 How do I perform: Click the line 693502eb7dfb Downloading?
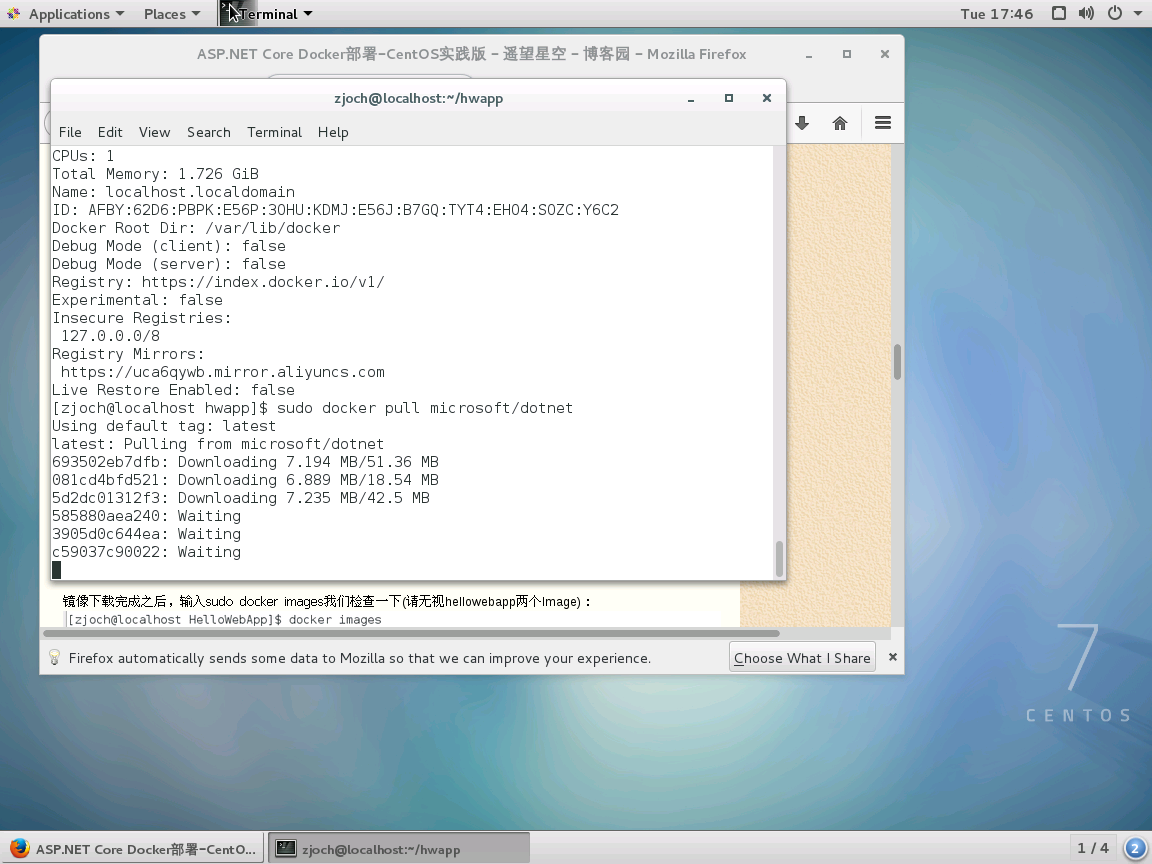(x=245, y=462)
